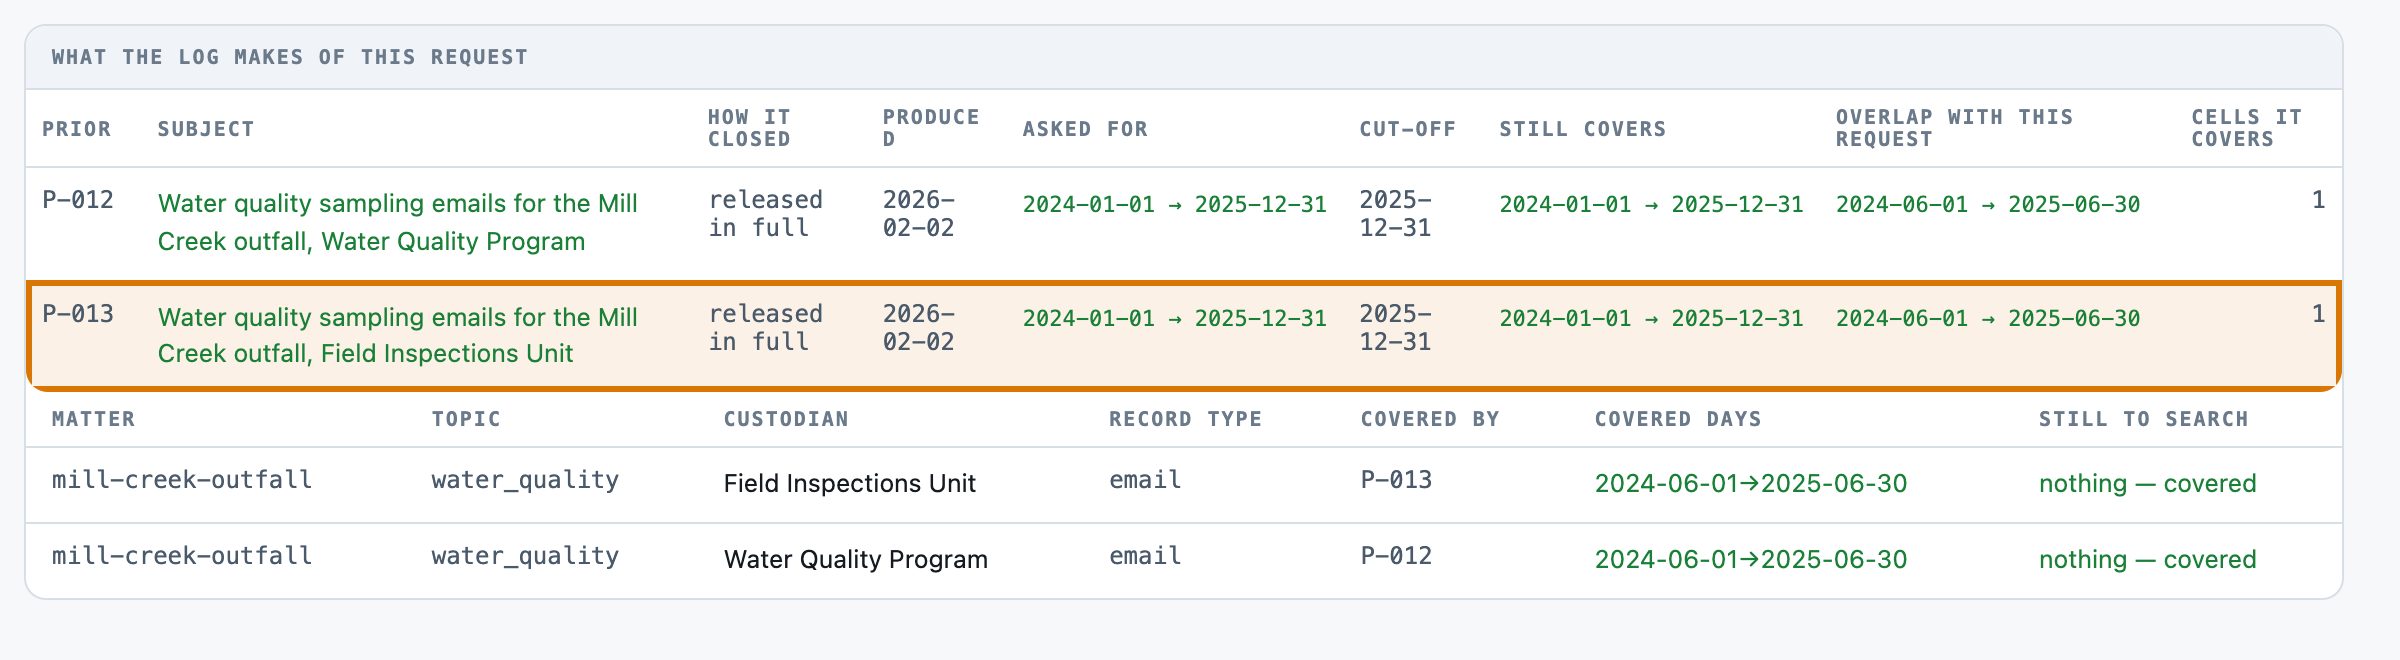Click the P-012 asked-for date range
The image size is (2400, 660).
pyautogui.click(x=1174, y=204)
